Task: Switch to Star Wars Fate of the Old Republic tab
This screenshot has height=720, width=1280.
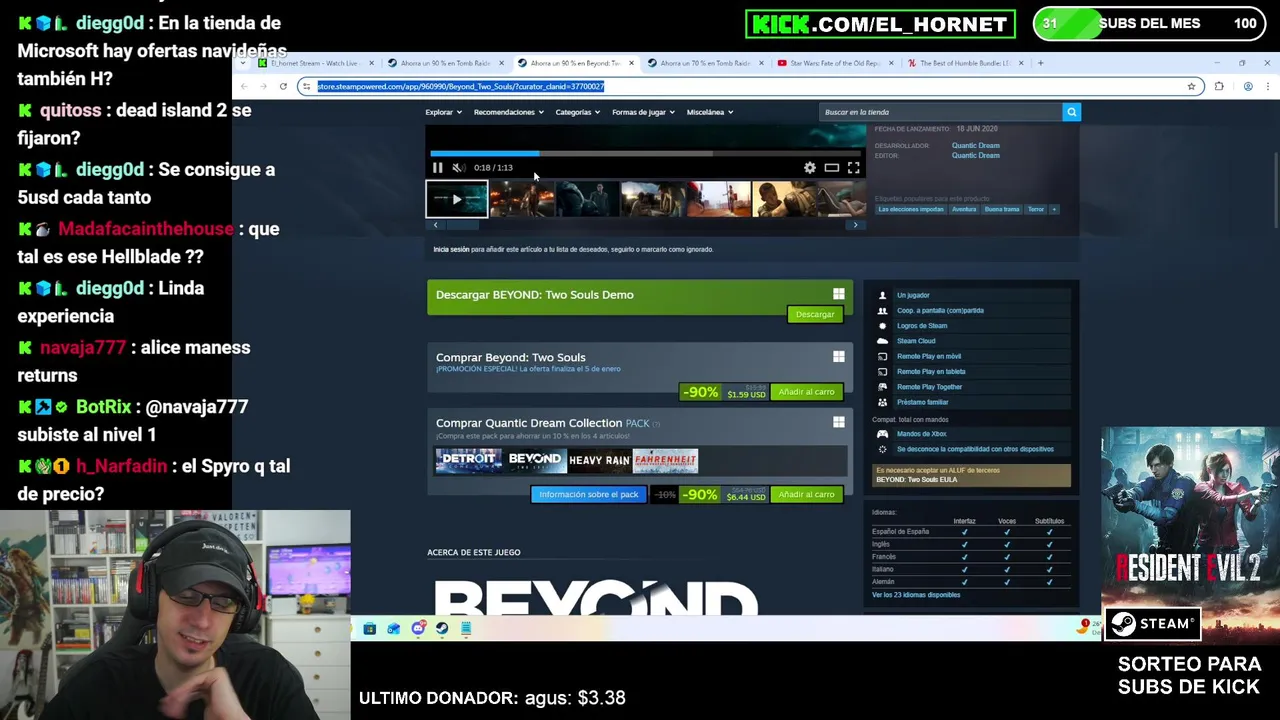Action: coord(835,63)
